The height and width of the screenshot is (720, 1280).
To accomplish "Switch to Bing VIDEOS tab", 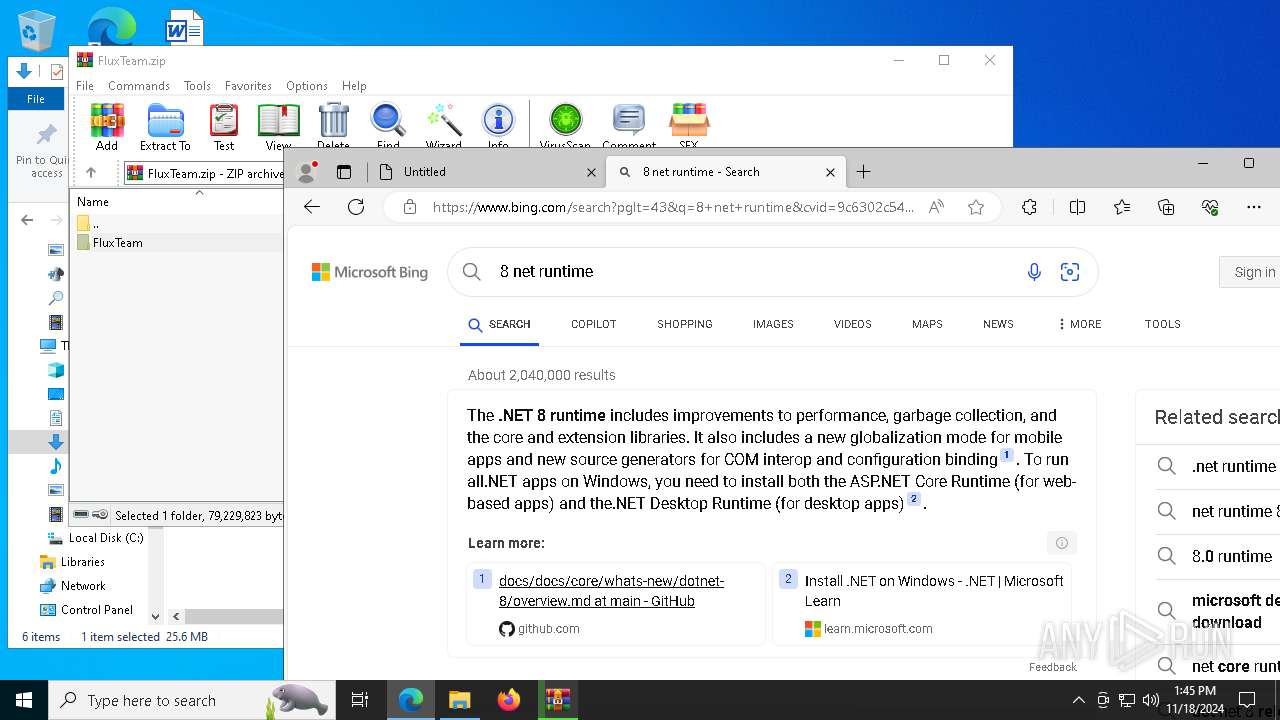I will [853, 324].
